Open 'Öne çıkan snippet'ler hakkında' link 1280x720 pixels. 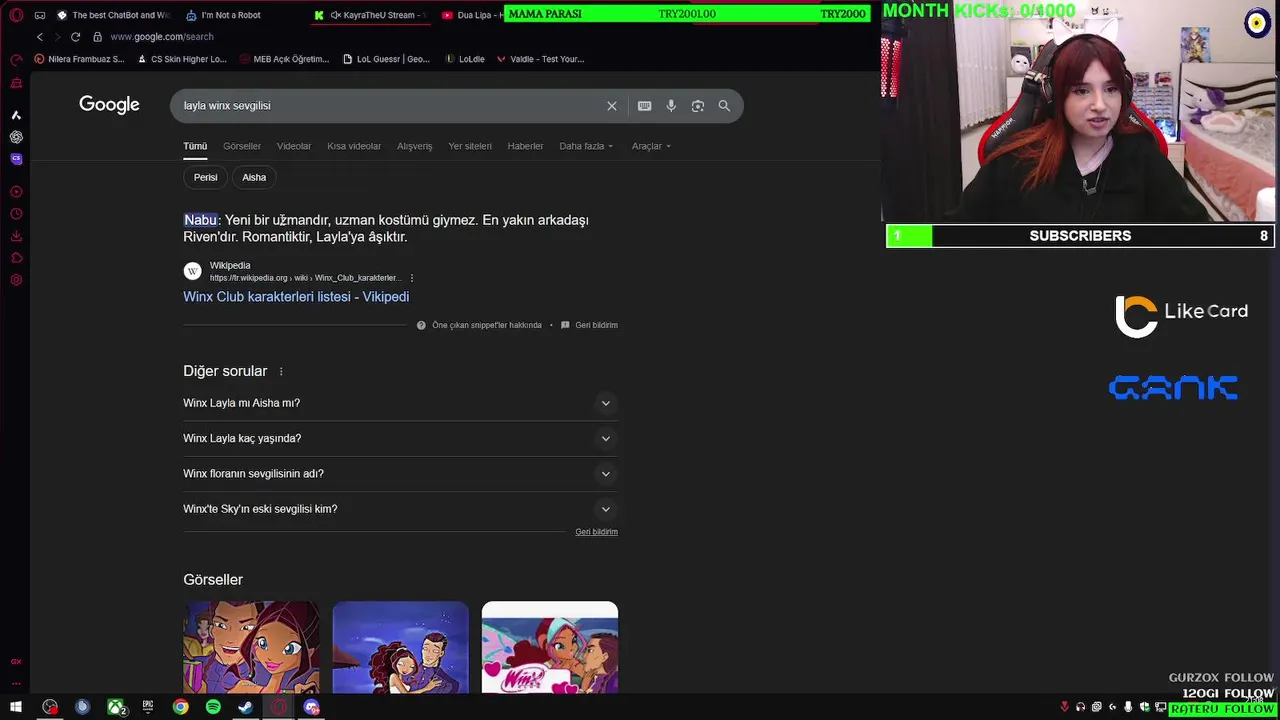pyautogui.click(x=479, y=325)
